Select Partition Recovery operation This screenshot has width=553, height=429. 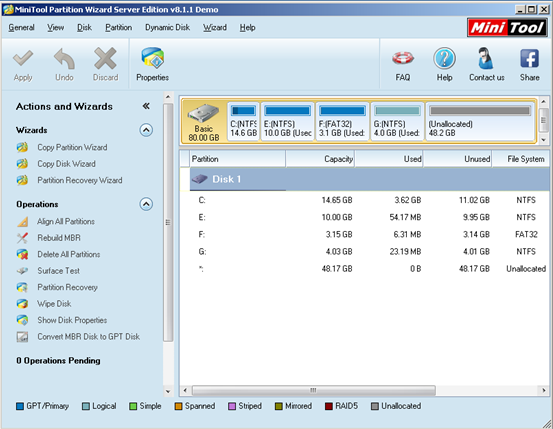(x=67, y=287)
